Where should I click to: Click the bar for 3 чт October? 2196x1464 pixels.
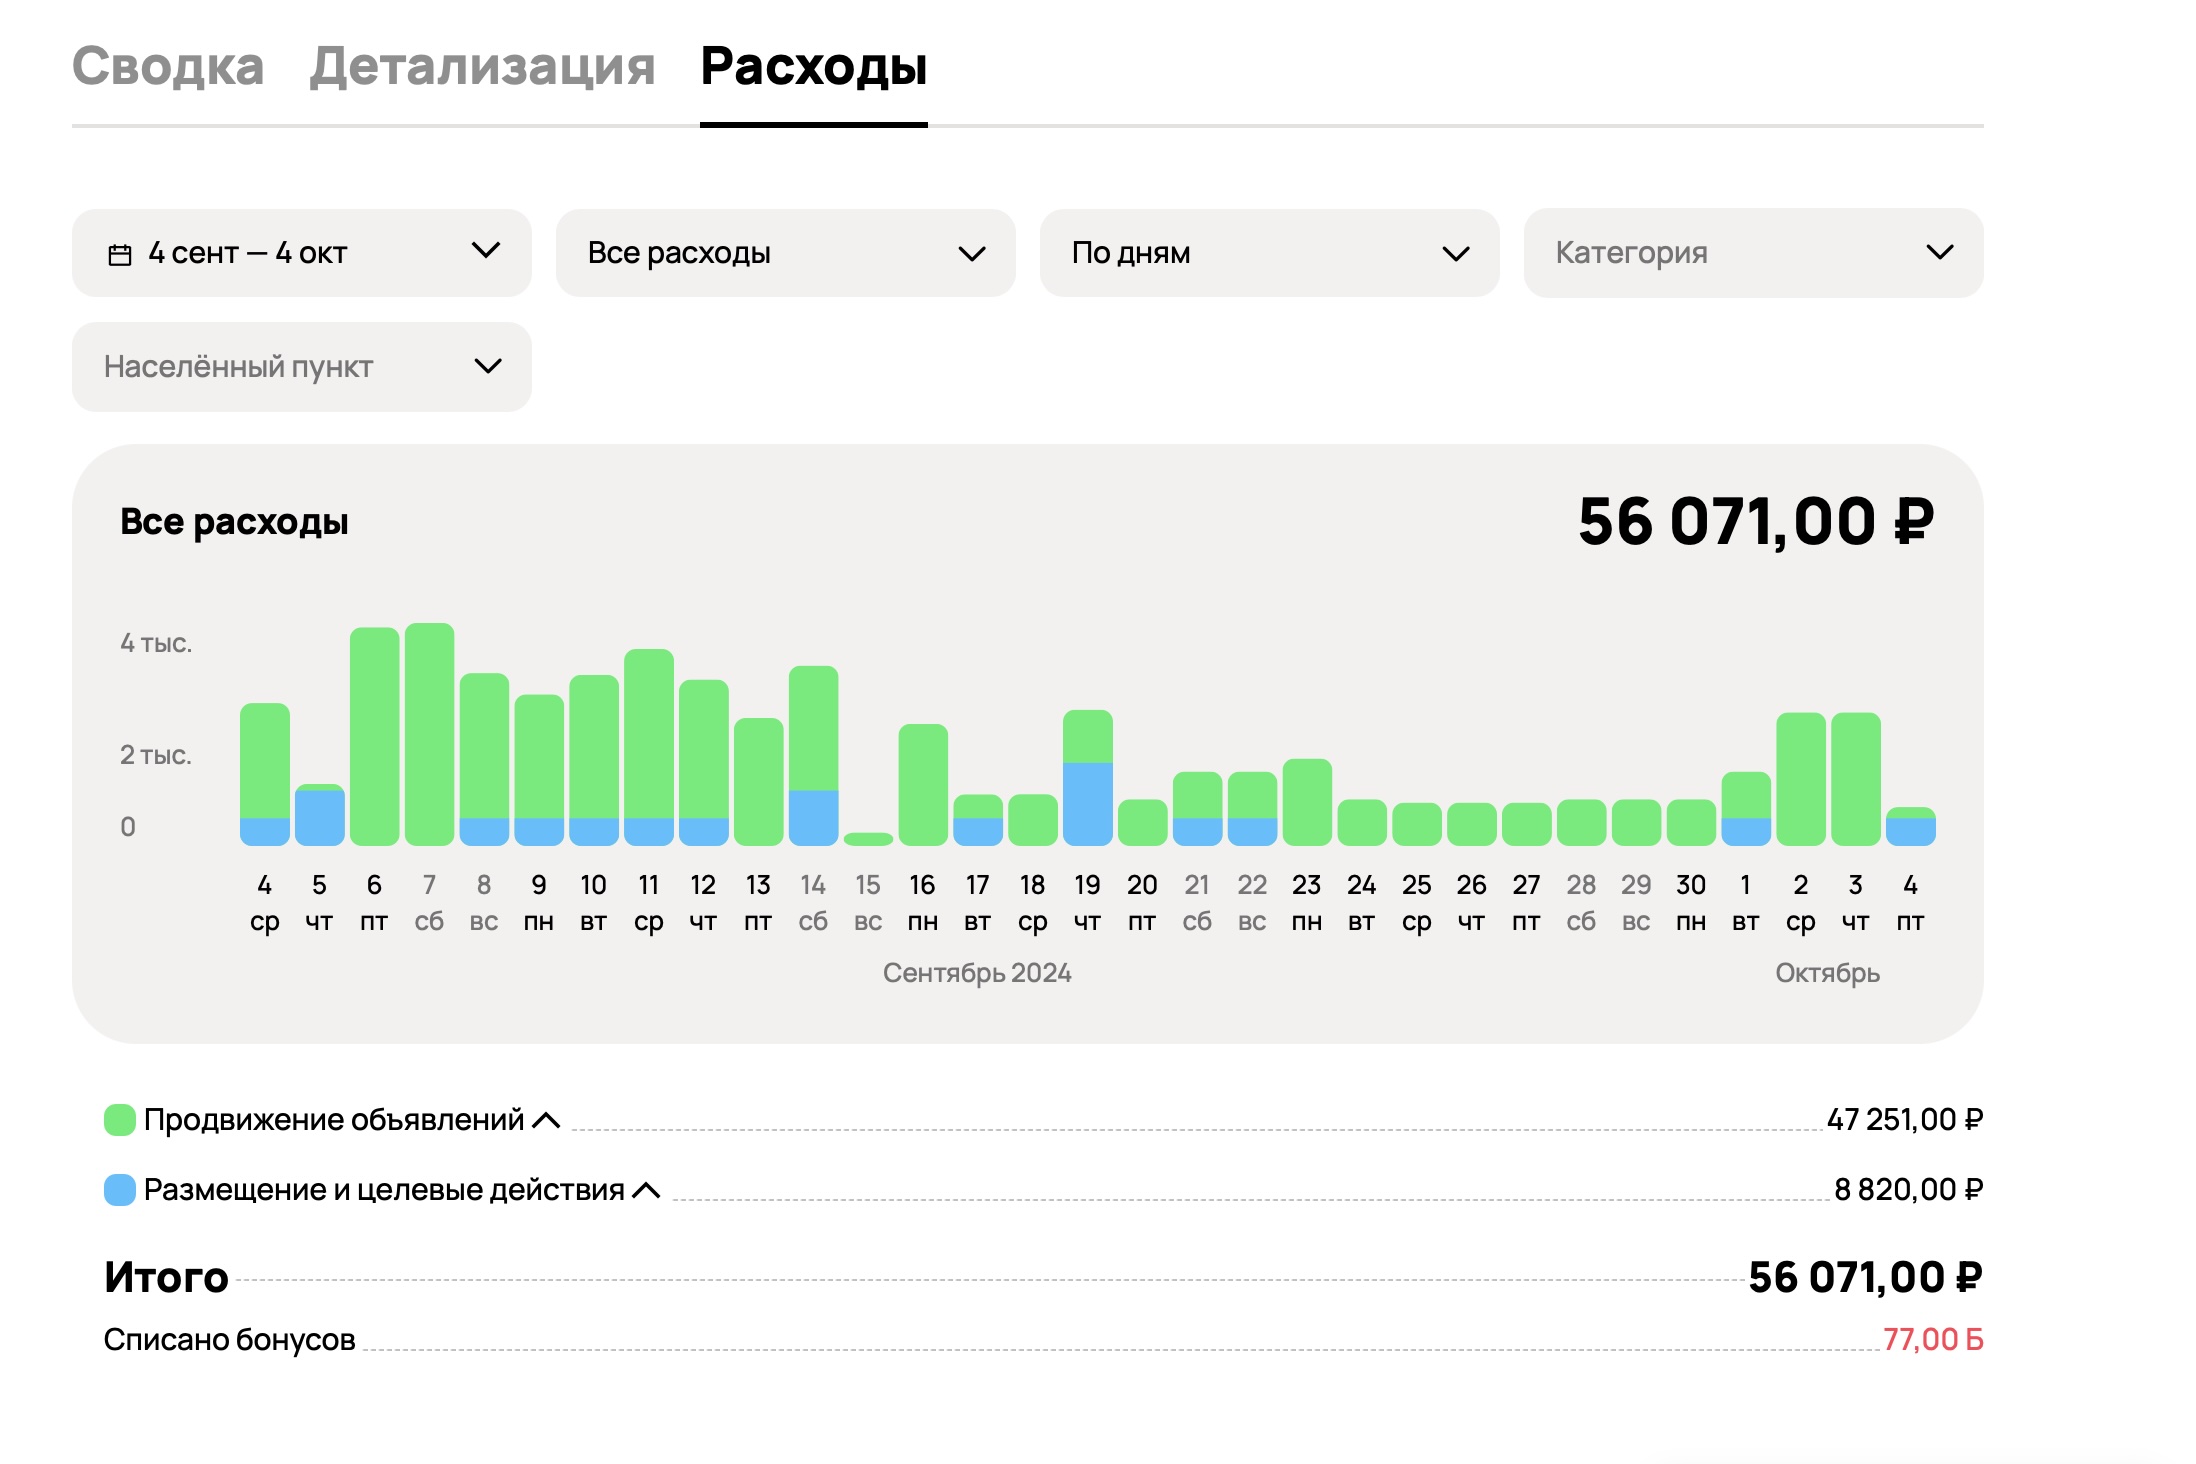point(1856,779)
